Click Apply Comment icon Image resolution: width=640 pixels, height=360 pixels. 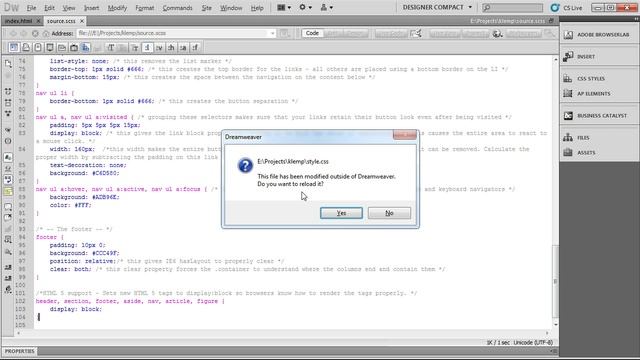tap(8, 207)
